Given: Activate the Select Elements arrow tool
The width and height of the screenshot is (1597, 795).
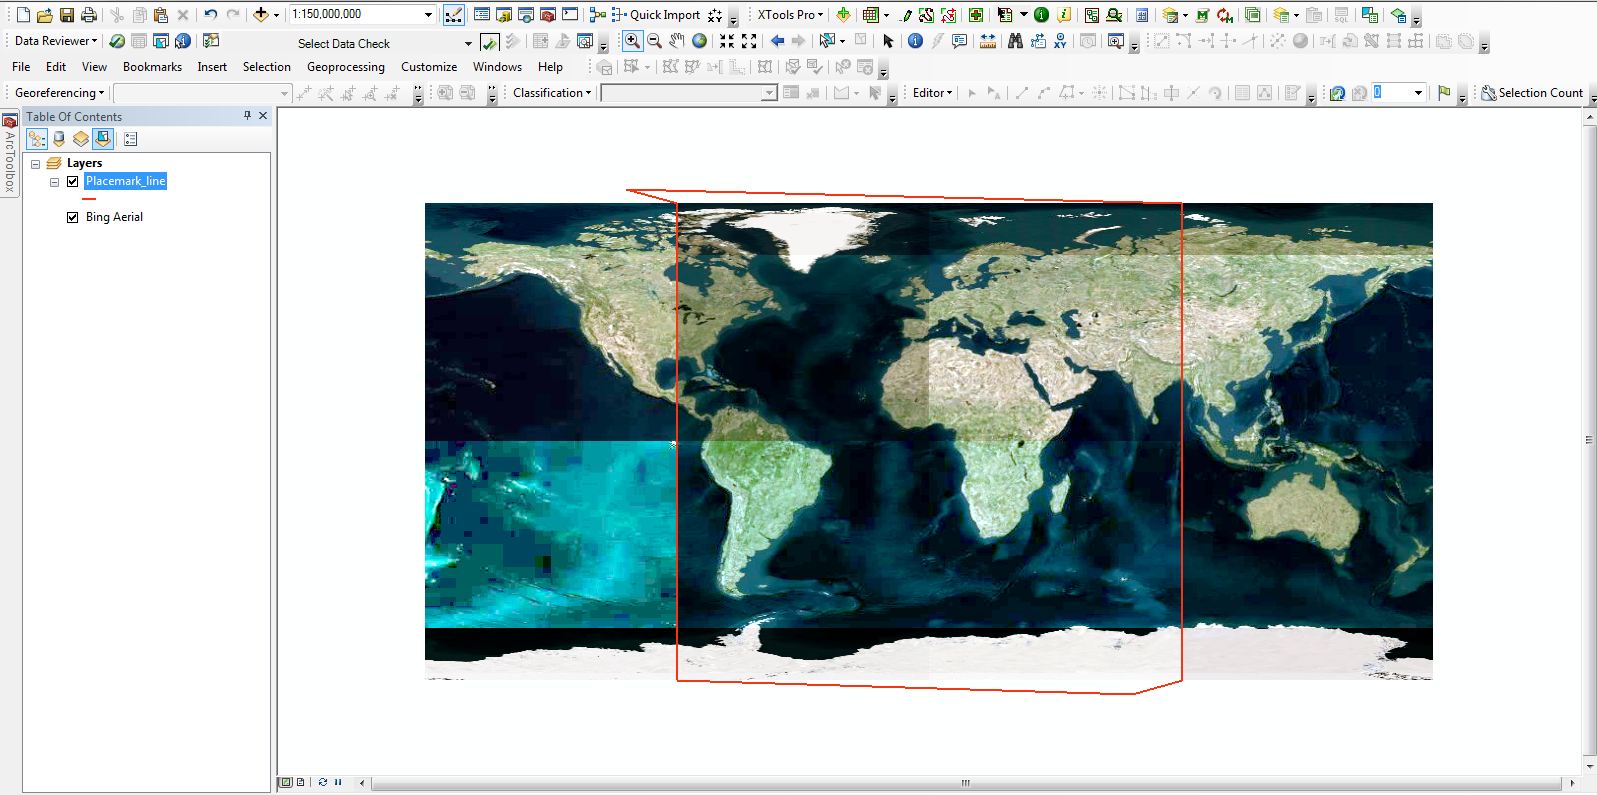Looking at the screenshot, I should pyautogui.click(x=888, y=41).
